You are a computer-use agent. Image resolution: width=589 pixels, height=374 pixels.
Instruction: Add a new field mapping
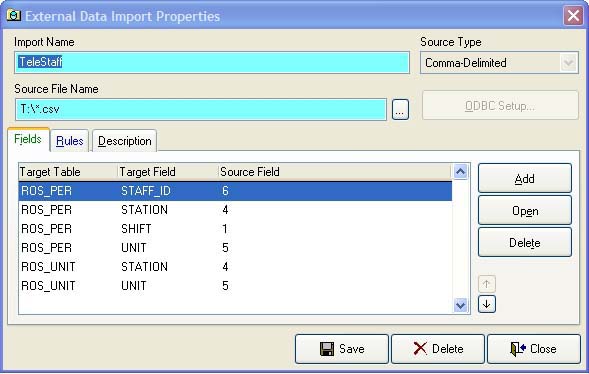524,178
